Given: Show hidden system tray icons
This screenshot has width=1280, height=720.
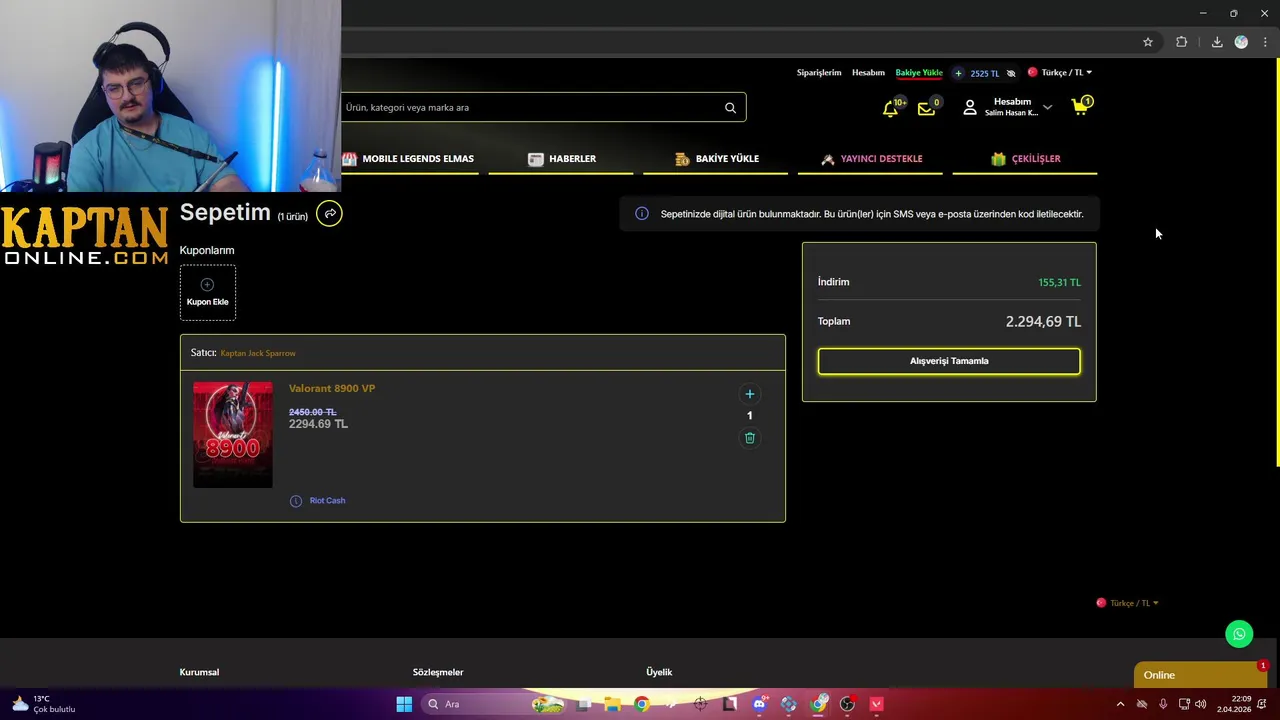Looking at the screenshot, I should pyautogui.click(x=1120, y=704).
